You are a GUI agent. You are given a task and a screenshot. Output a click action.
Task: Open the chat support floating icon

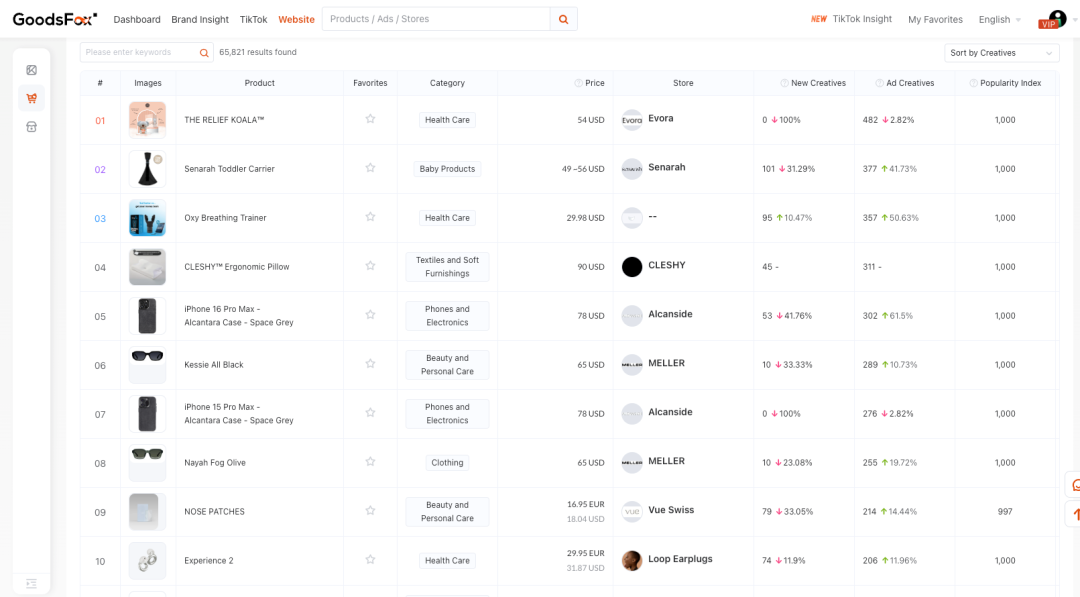click(1074, 485)
